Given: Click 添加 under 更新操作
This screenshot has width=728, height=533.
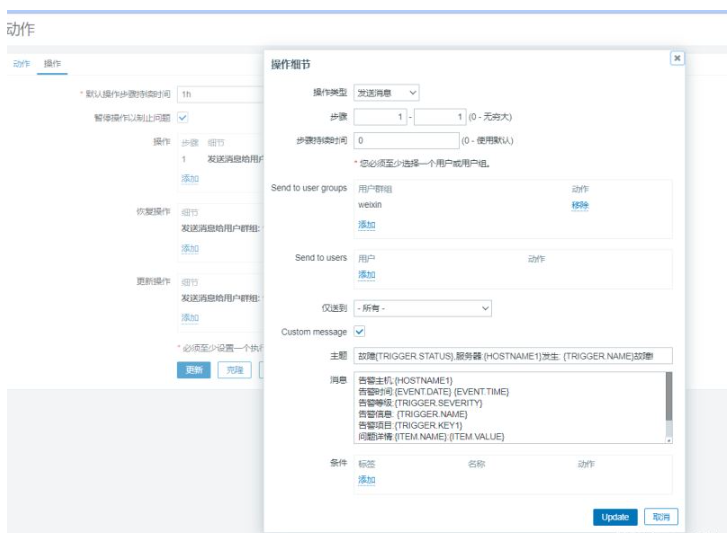Looking at the screenshot, I should (x=189, y=318).
